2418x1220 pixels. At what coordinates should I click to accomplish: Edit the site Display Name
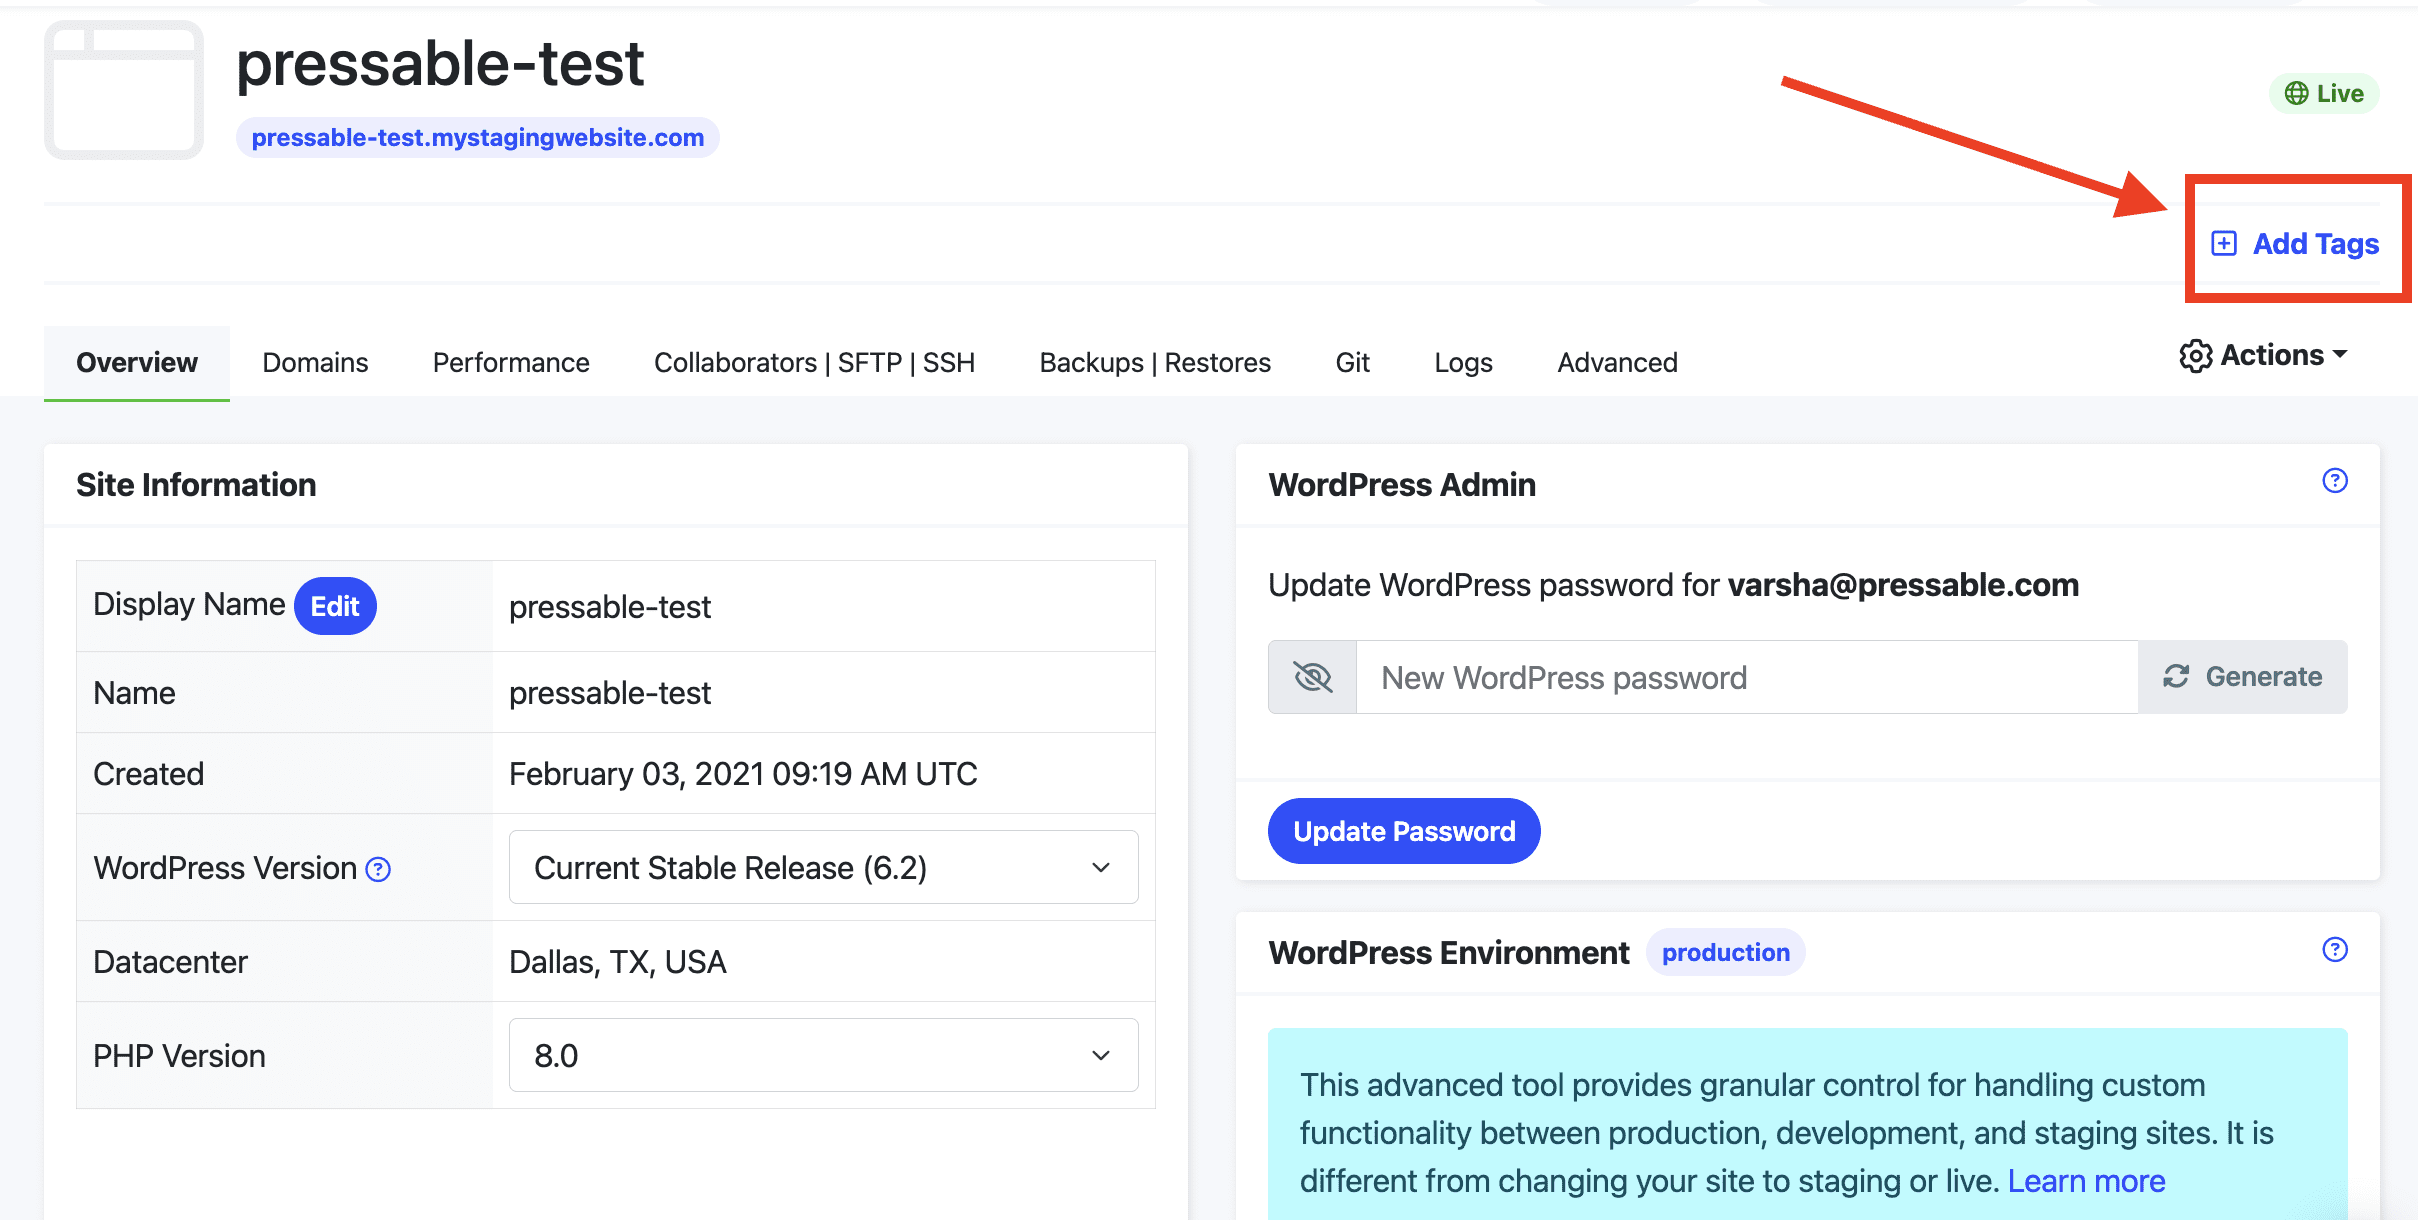[335, 605]
